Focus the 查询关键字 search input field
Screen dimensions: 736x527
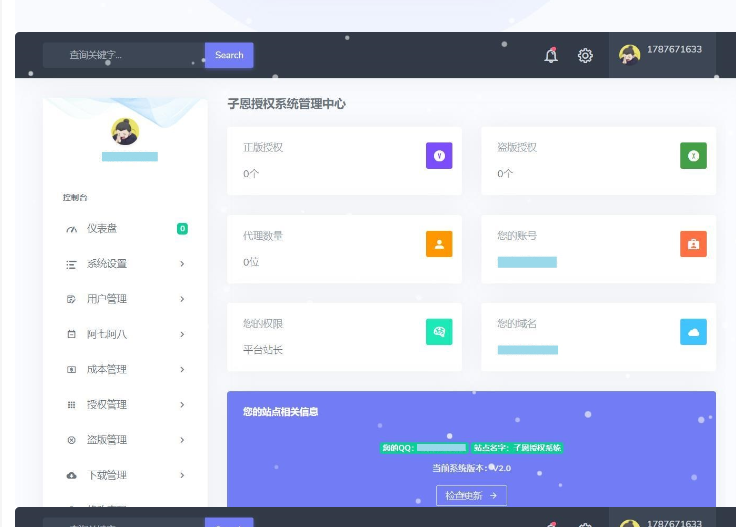(x=124, y=55)
